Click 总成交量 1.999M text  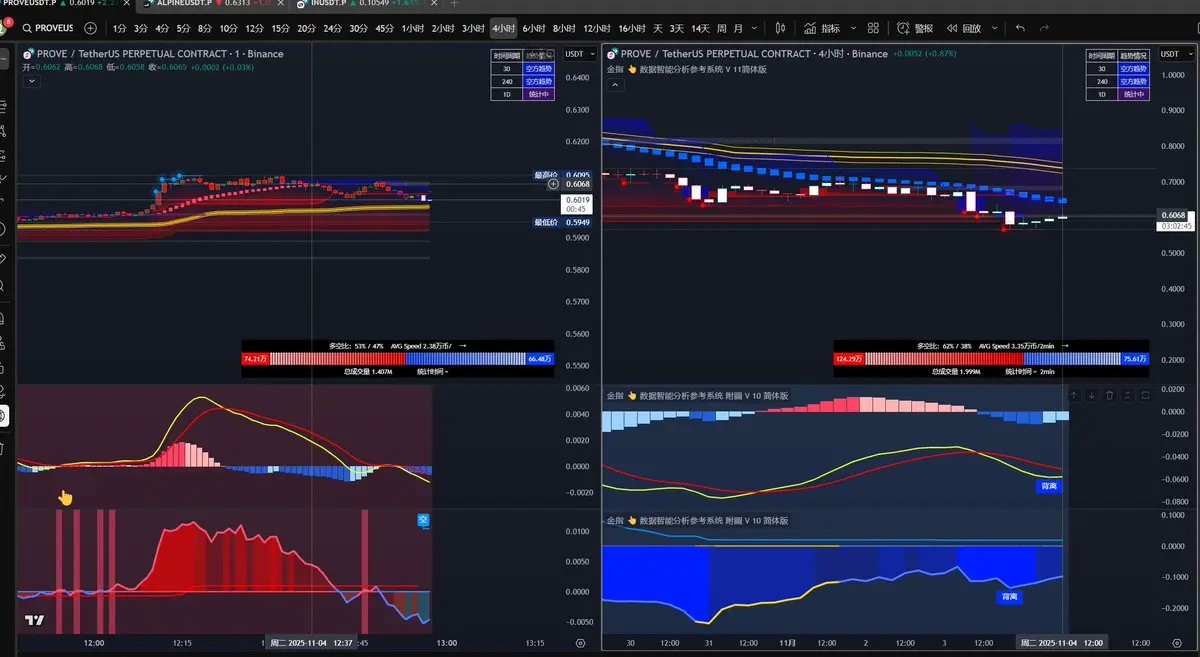955,371
